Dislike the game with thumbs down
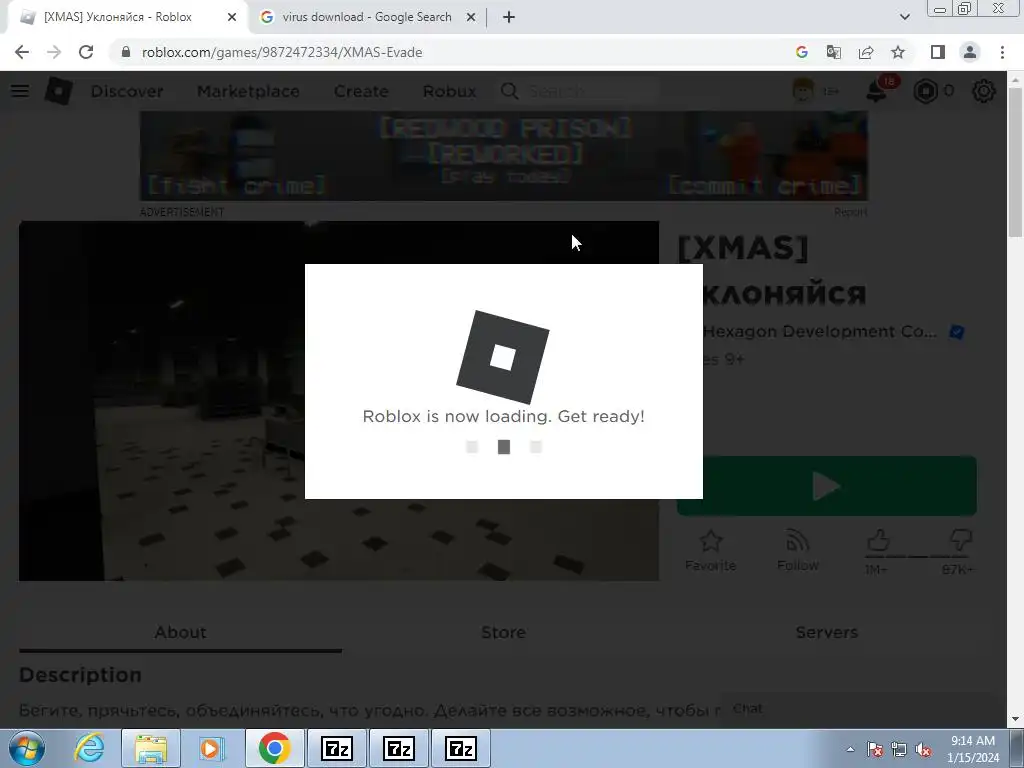 pos(961,541)
